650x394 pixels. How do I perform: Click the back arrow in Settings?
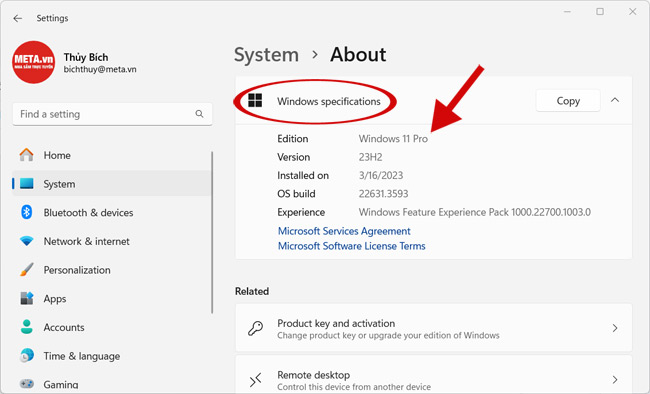[17, 18]
